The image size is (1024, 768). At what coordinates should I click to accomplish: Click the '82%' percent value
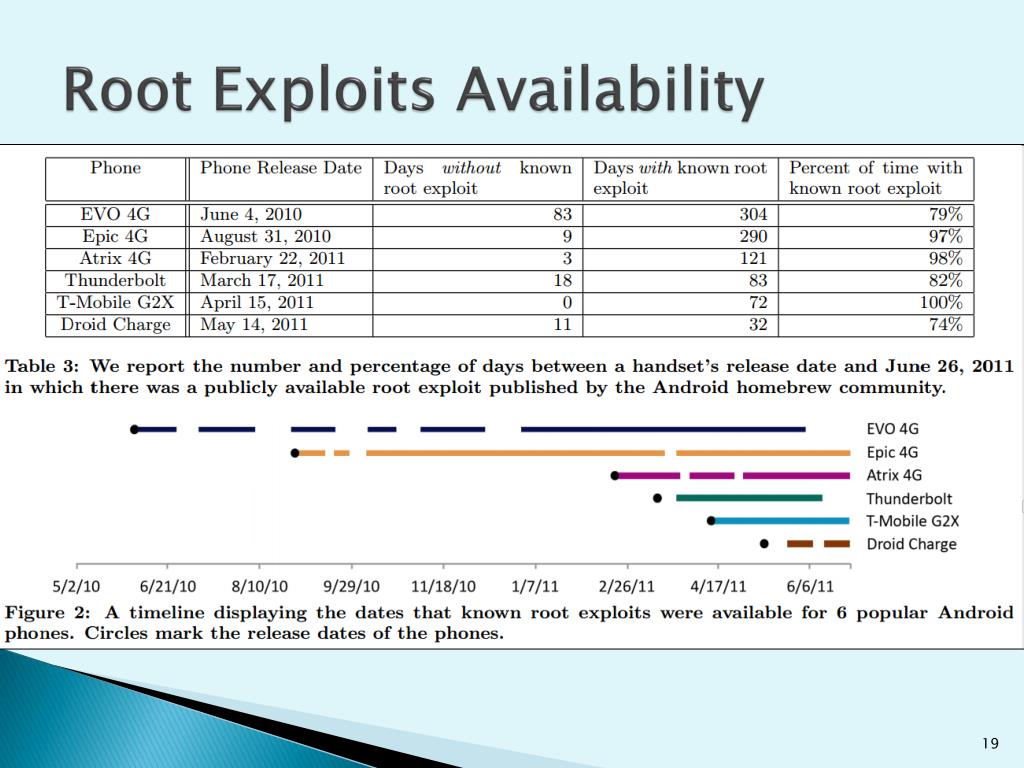click(946, 281)
